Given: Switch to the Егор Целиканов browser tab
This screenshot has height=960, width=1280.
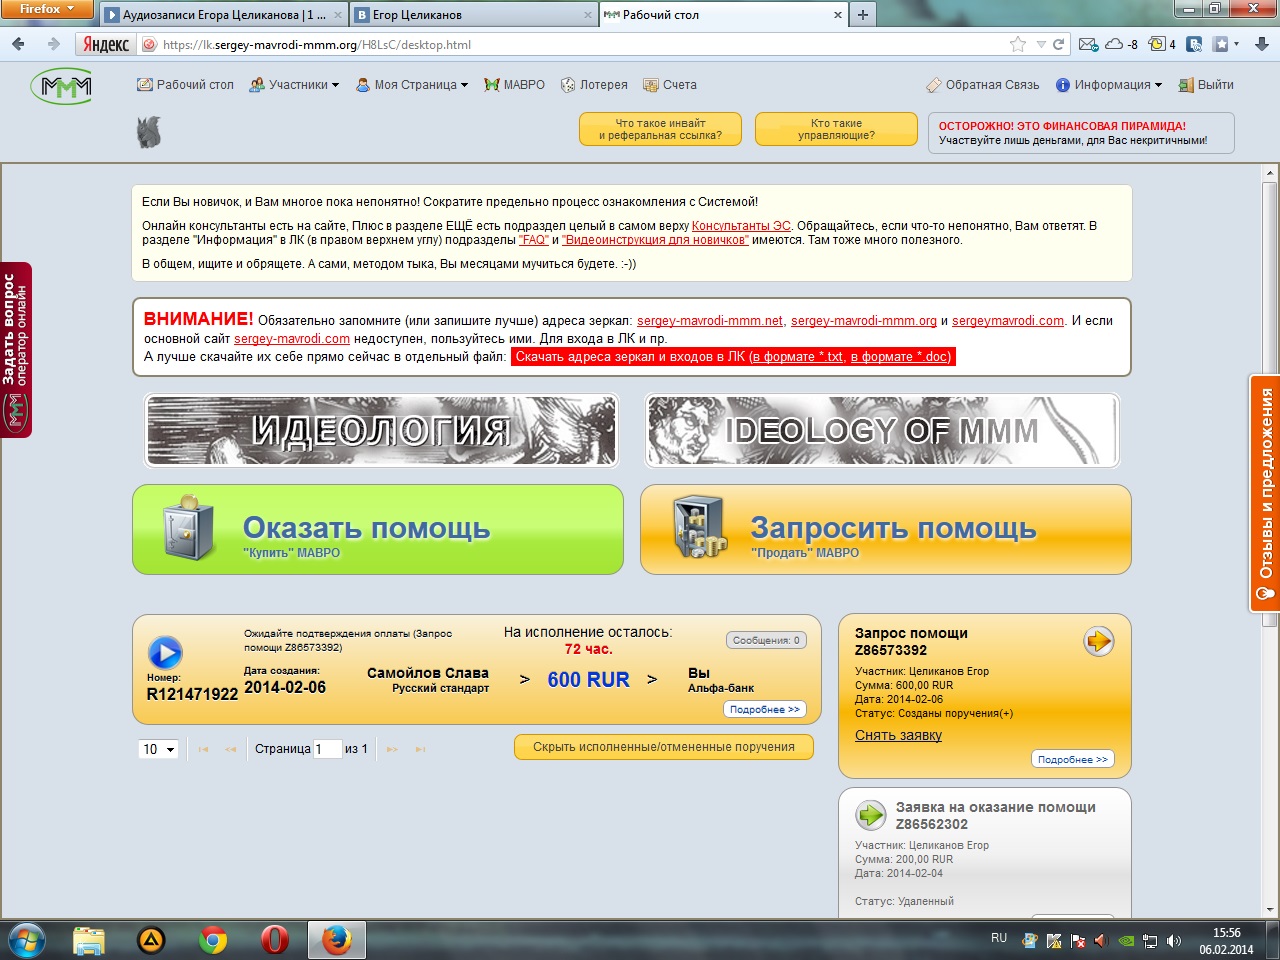Looking at the screenshot, I should (x=474, y=15).
